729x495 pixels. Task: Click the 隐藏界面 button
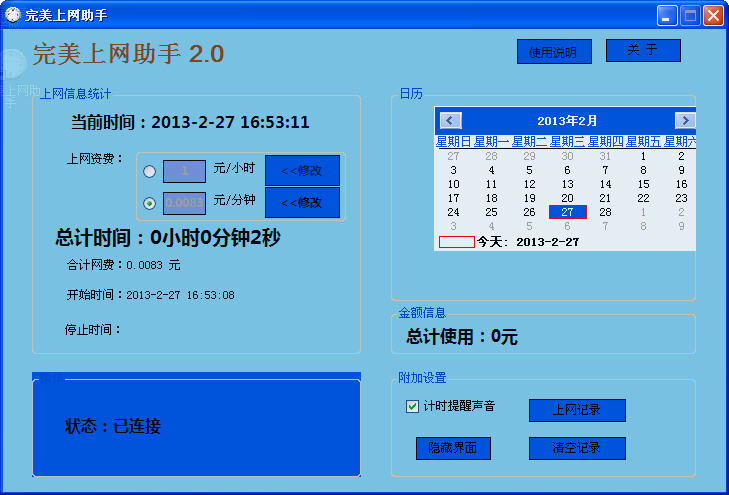[x=453, y=448]
